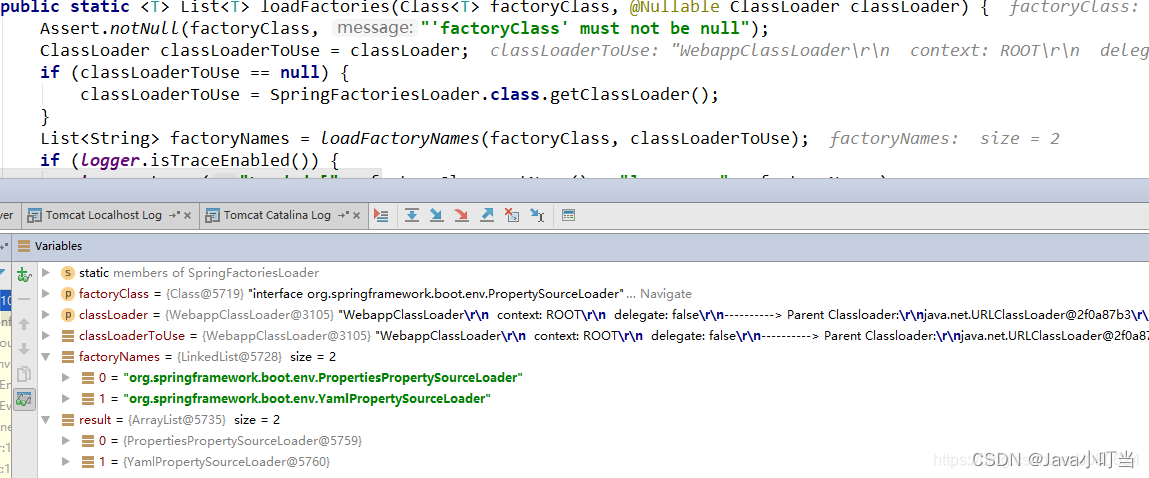
Task: Click SpringFactoriesLoader.class.getClassLoader() in editor
Action: [x=495, y=95]
